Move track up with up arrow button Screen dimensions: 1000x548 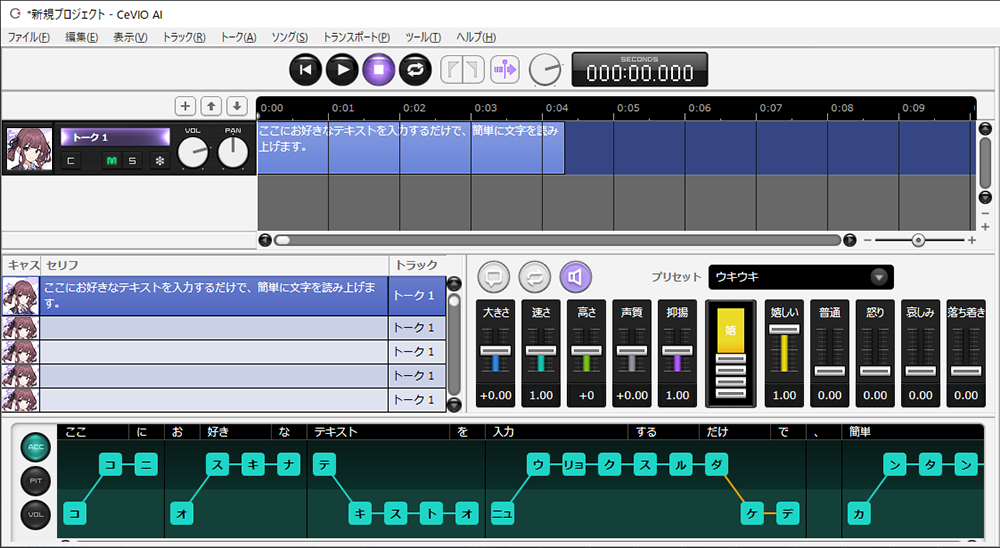pos(211,106)
